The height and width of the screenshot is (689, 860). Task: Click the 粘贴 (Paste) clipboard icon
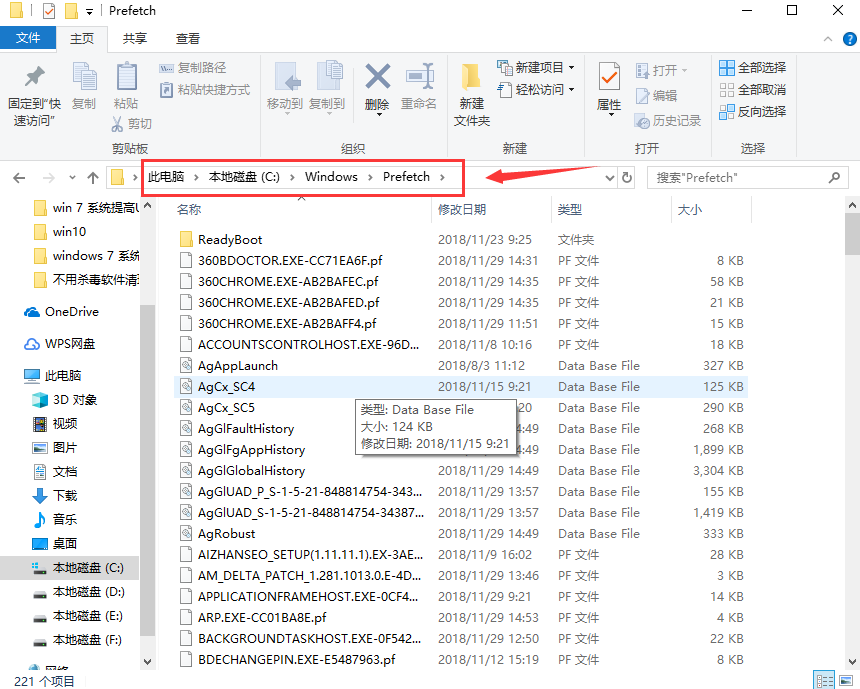(x=126, y=78)
